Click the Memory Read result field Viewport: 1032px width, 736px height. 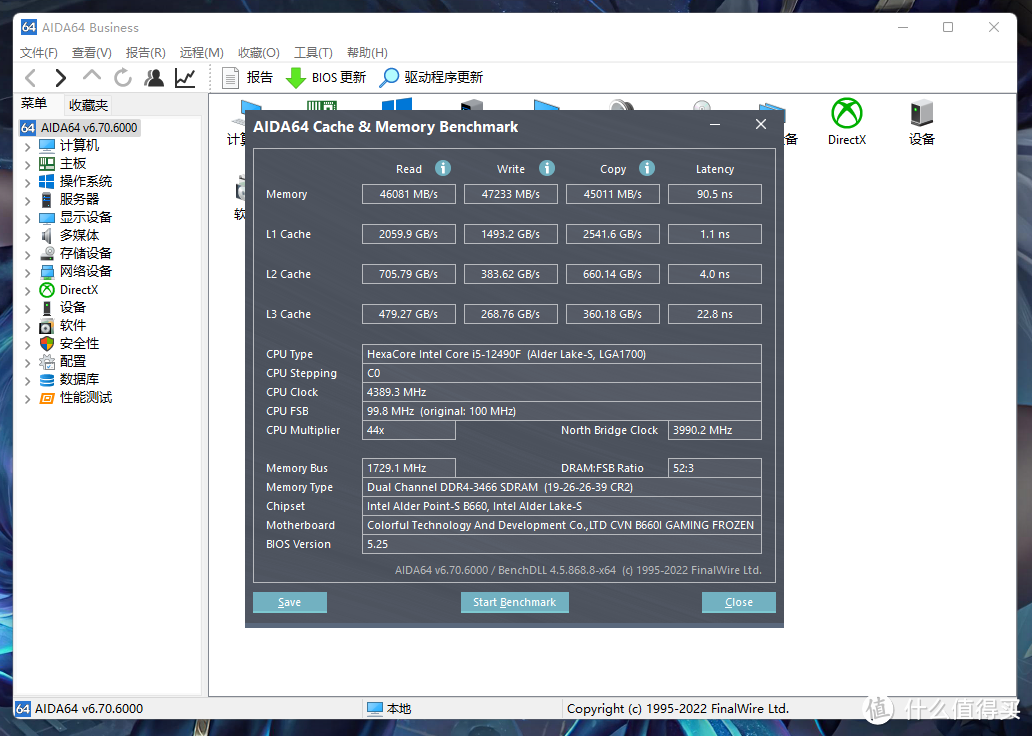coord(408,194)
